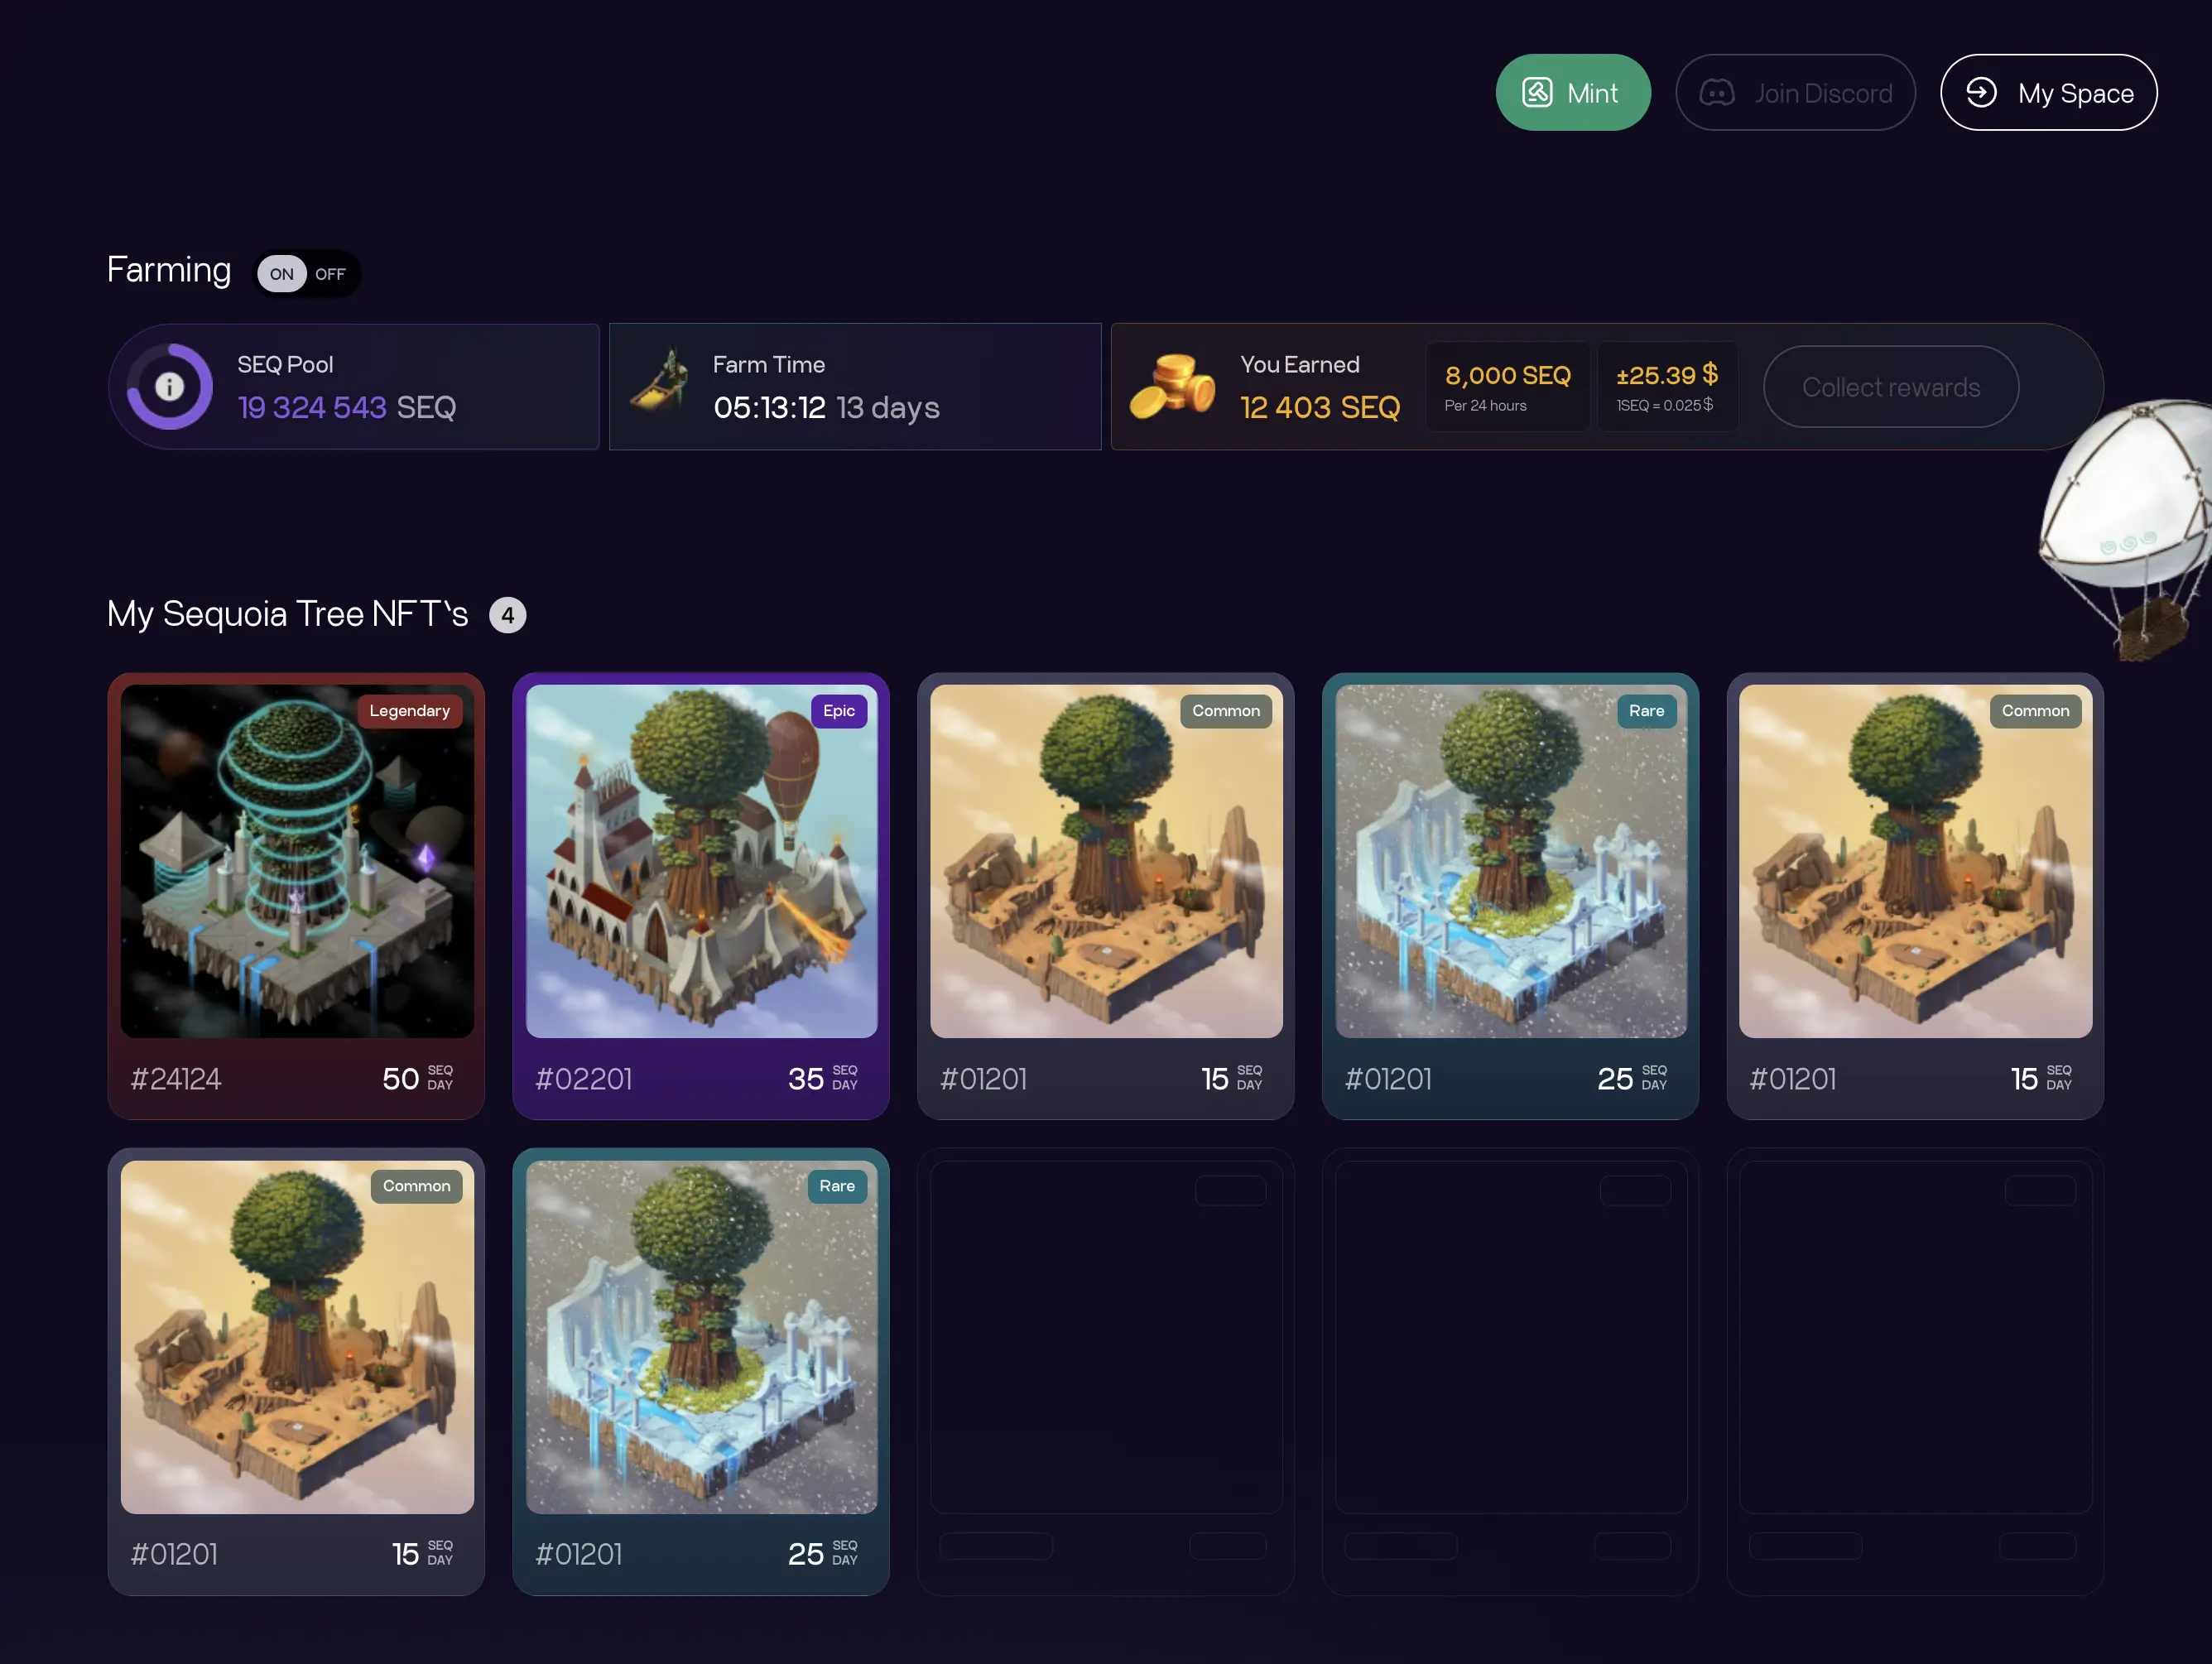
Task: Click the ±25.39 $ value box
Action: tap(1667, 387)
